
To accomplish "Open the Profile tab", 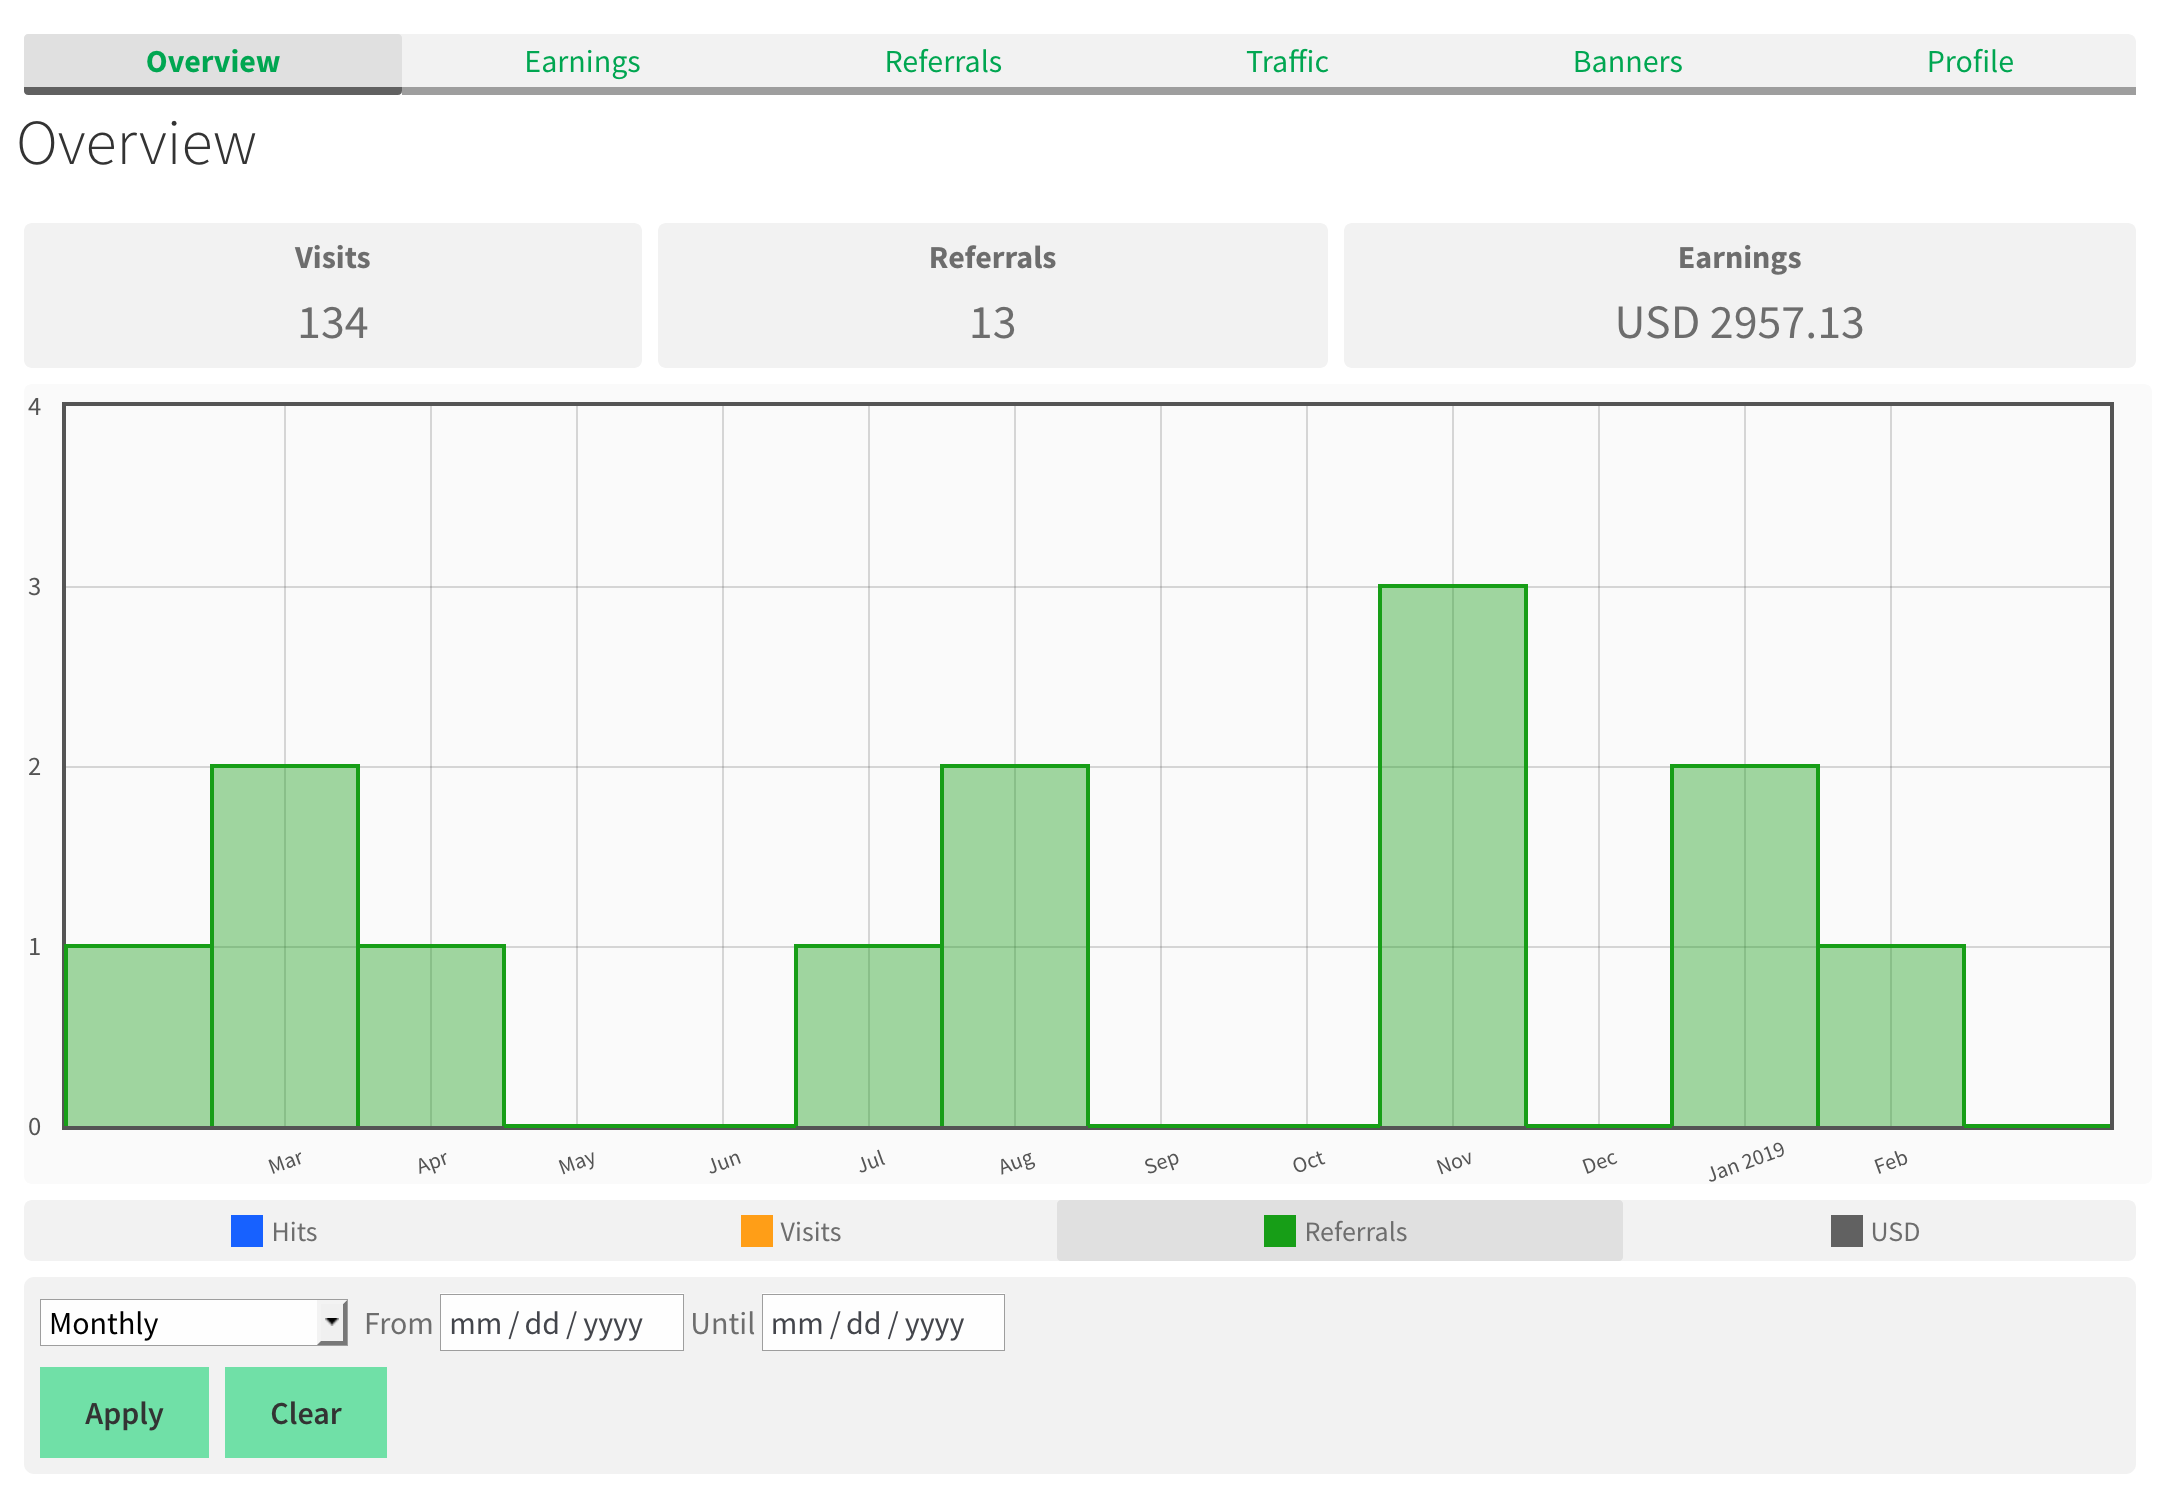I will point(1969,61).
